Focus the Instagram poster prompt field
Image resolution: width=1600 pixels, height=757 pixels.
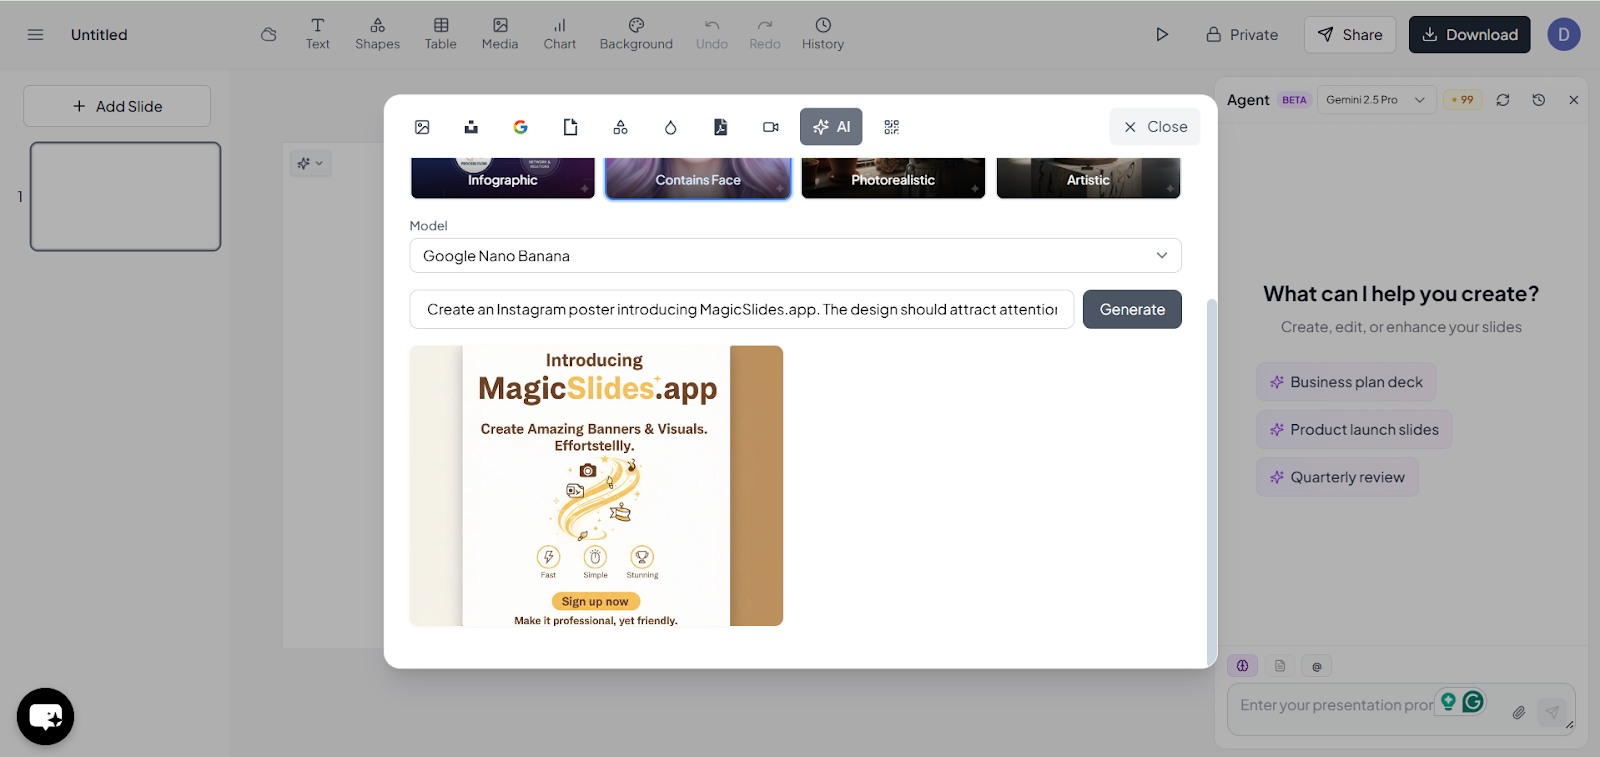pos(742,310)
